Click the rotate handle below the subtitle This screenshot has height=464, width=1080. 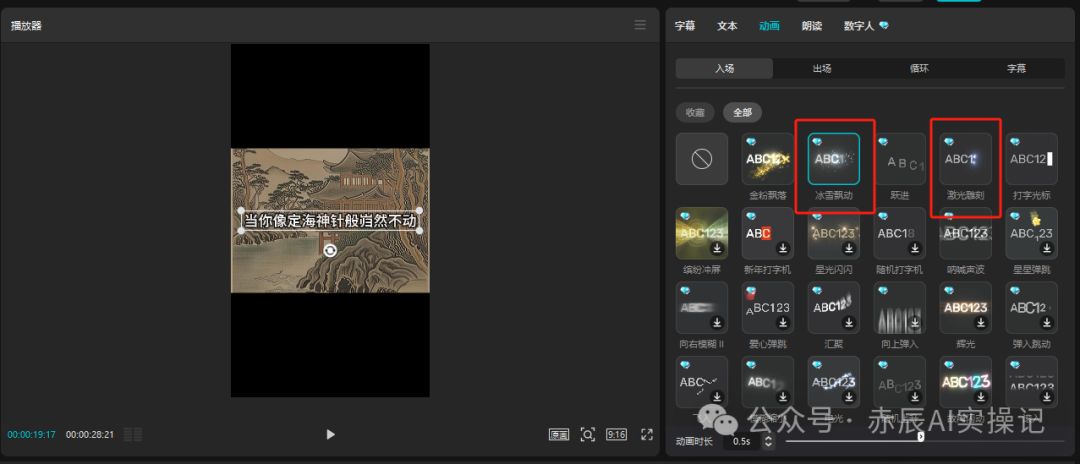330,251
